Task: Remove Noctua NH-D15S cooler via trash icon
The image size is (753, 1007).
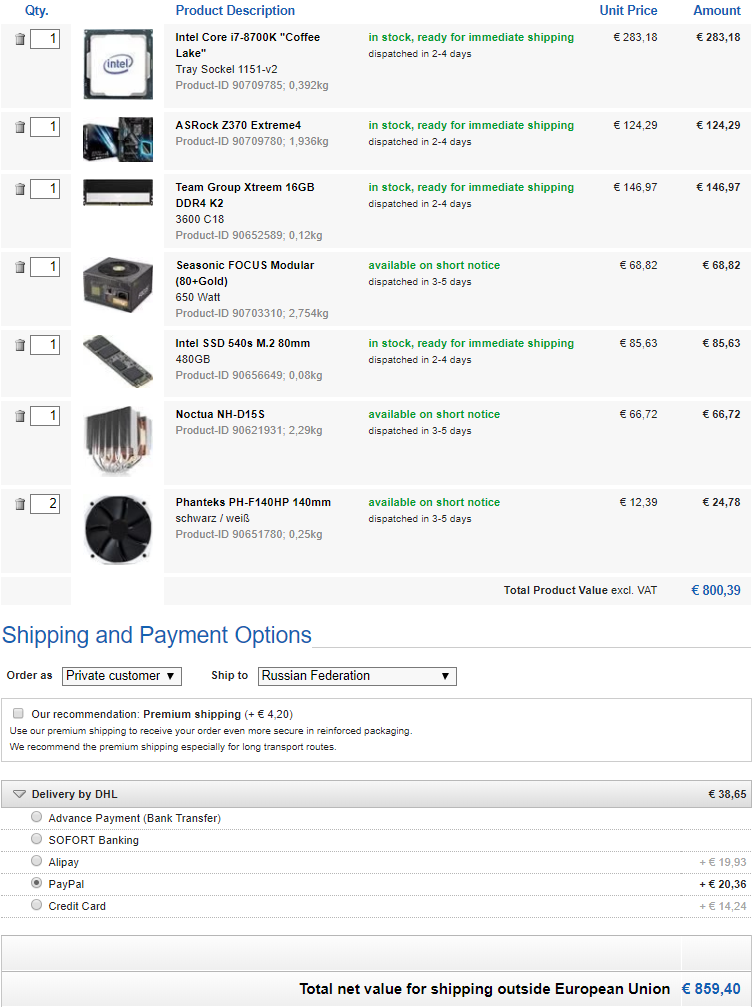Action: (20, 416)
